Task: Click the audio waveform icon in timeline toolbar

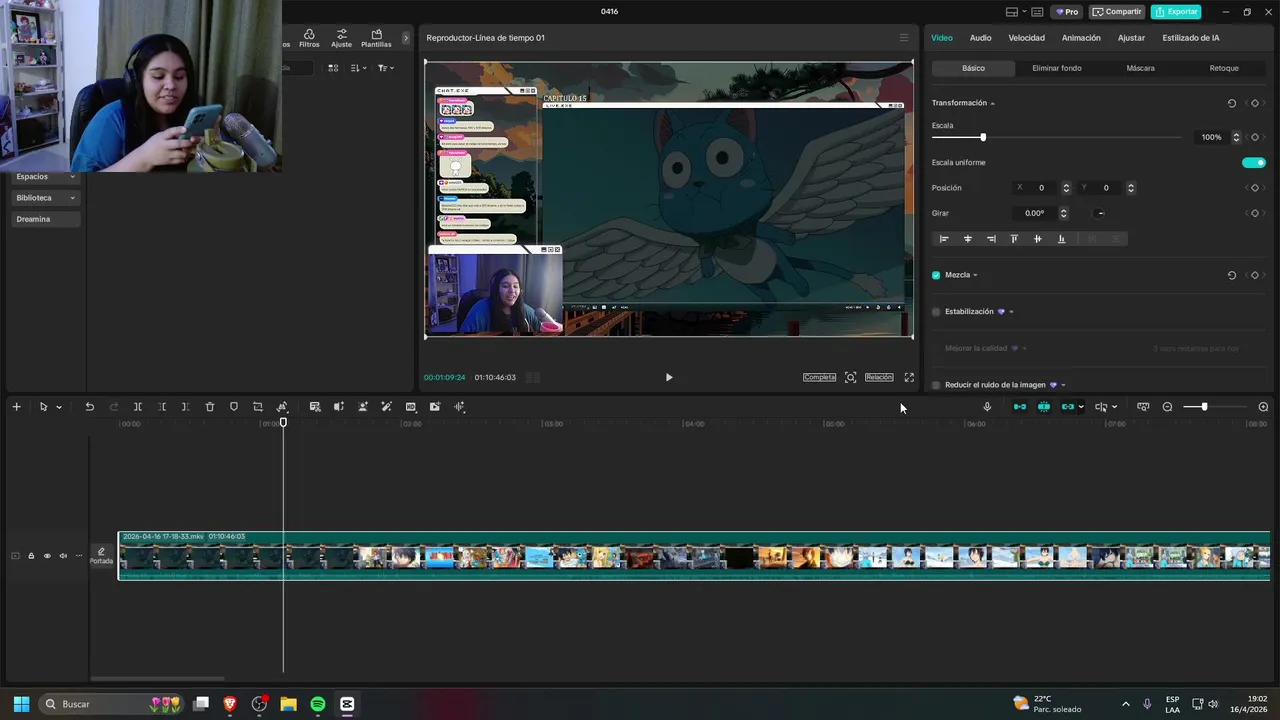Action: tap(459, 407)
